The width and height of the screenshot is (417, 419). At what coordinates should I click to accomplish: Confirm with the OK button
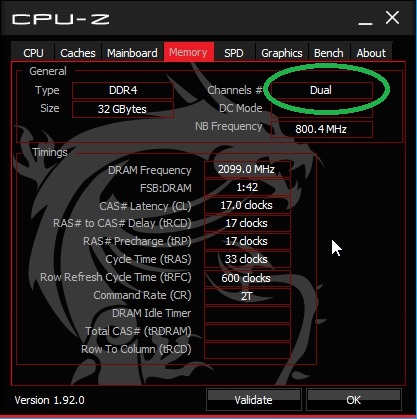point(353,399)
